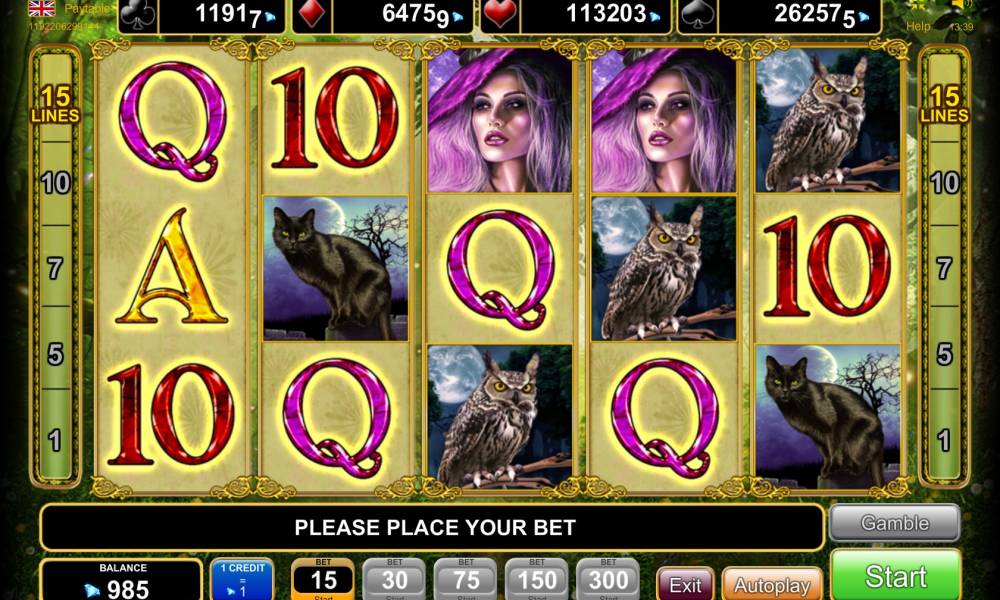This screenshot has height=600, width=1000.
Task: Select the clubs jackpot icon
Action: click(x=138, y=15)
